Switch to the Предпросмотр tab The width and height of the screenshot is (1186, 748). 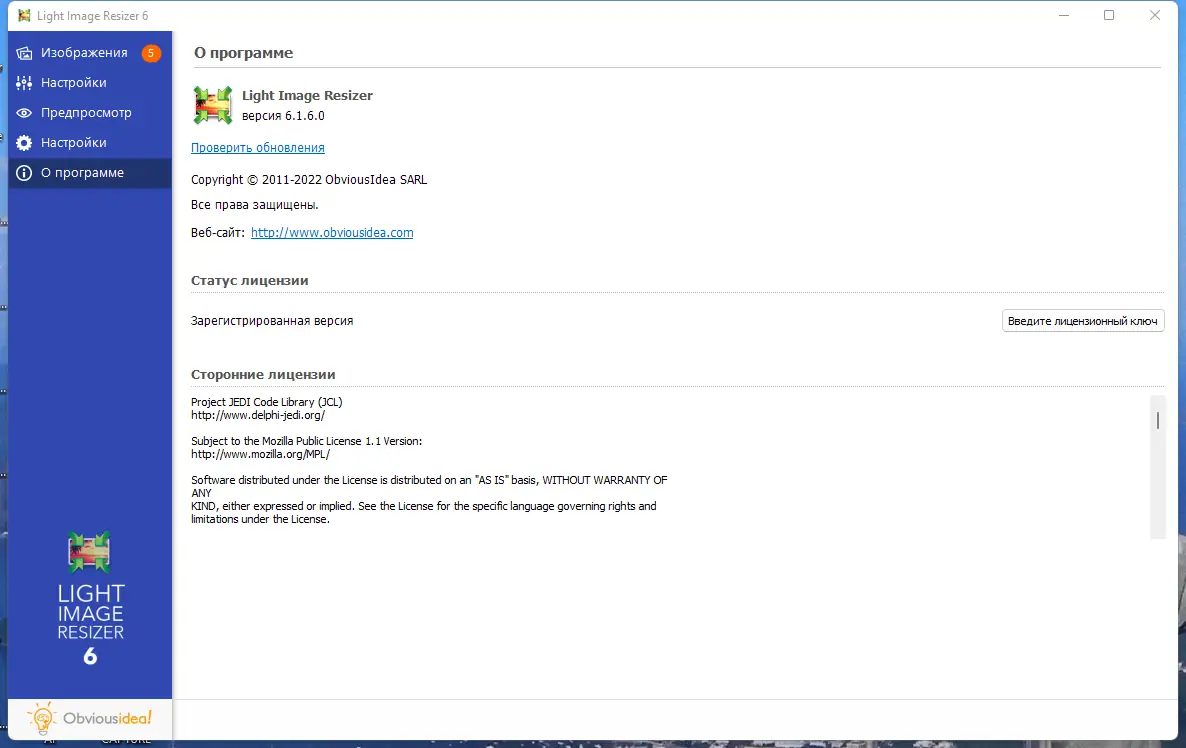click(x=89, y=113)
